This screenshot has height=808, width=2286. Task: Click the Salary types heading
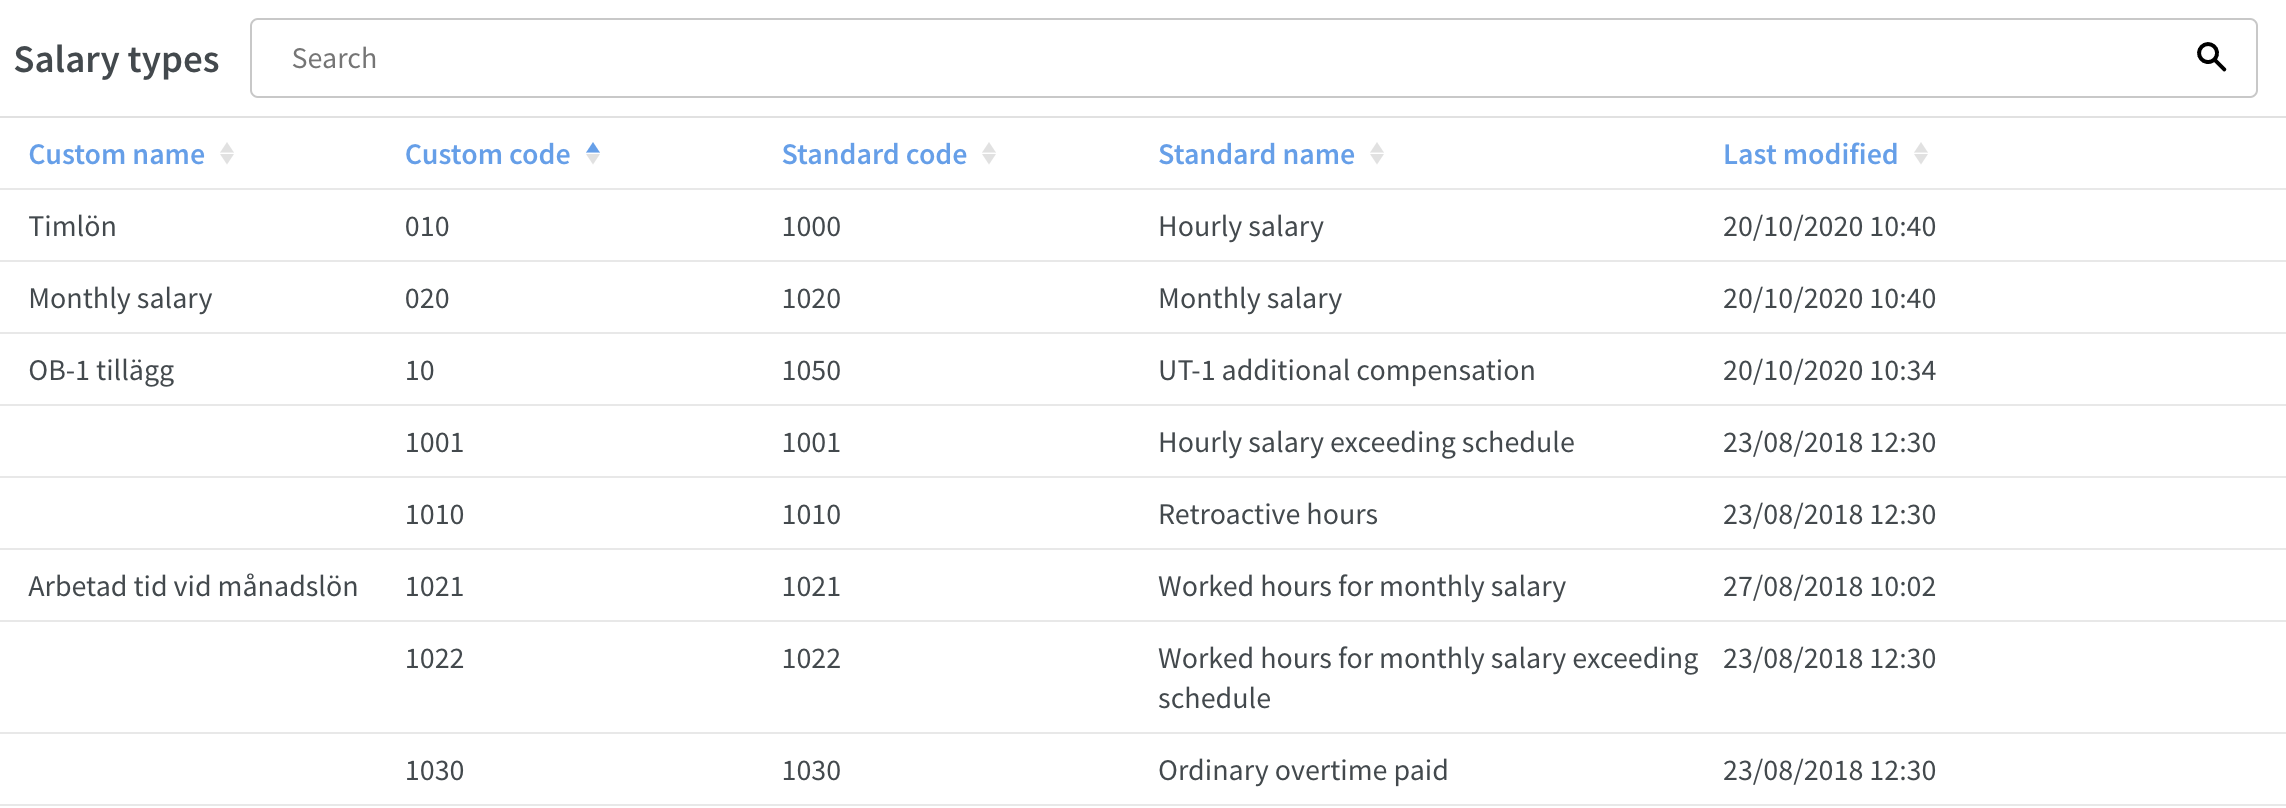tap(117, 59)
